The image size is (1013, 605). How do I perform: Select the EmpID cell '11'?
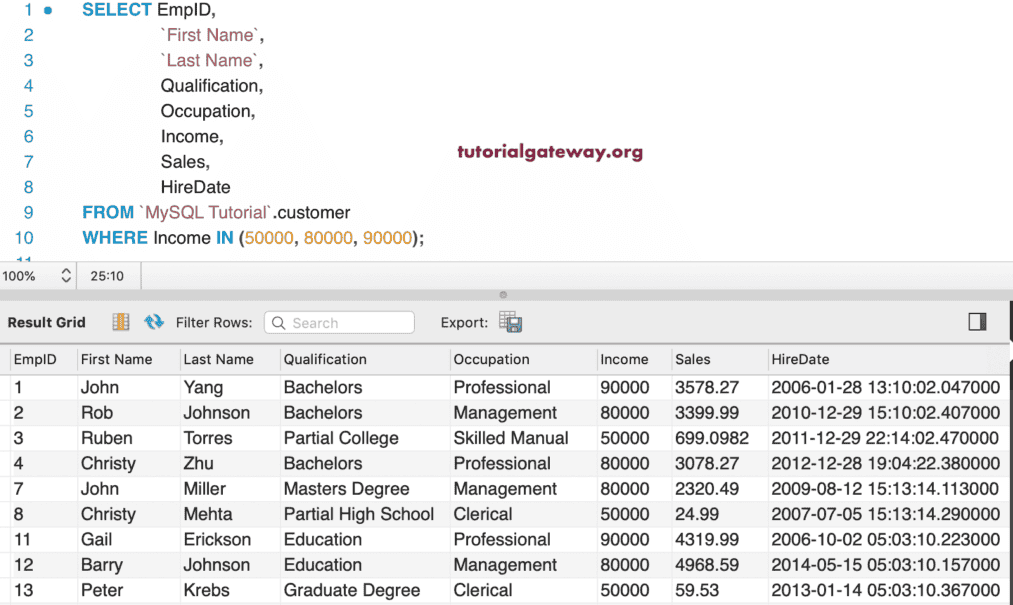pos(22,539)
